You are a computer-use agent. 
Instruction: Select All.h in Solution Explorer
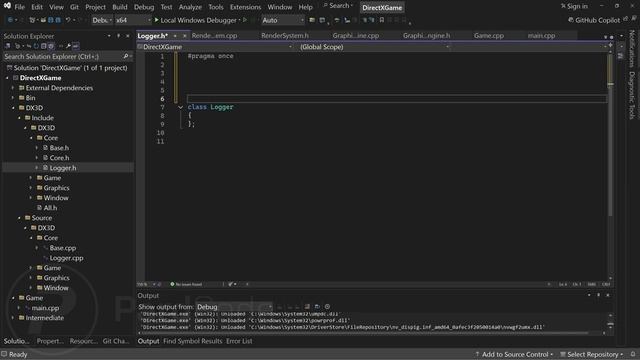[x=50, y=208]
